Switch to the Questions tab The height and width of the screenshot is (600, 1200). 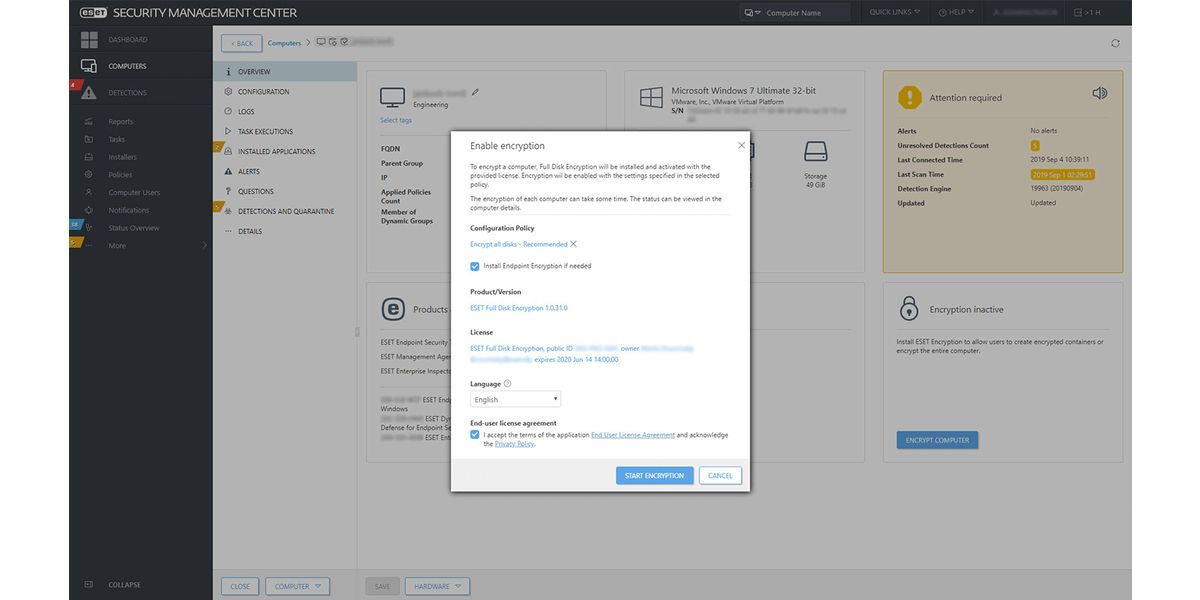[285, 192]
